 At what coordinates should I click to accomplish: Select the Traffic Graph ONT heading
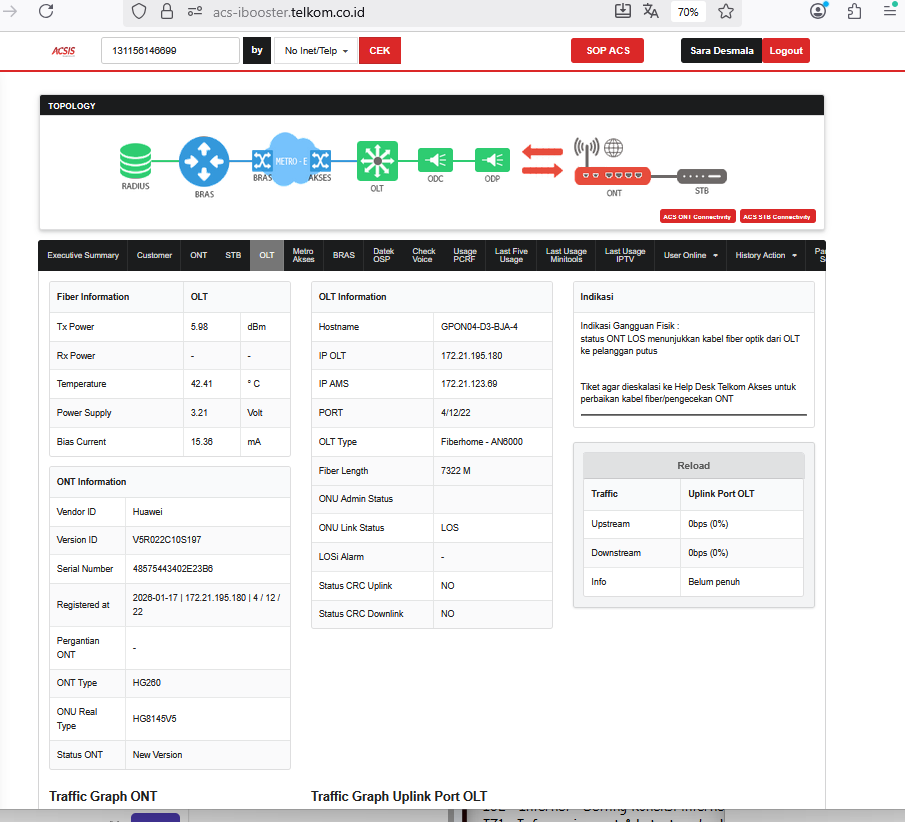pyautogui.click(x=103, y=796)
